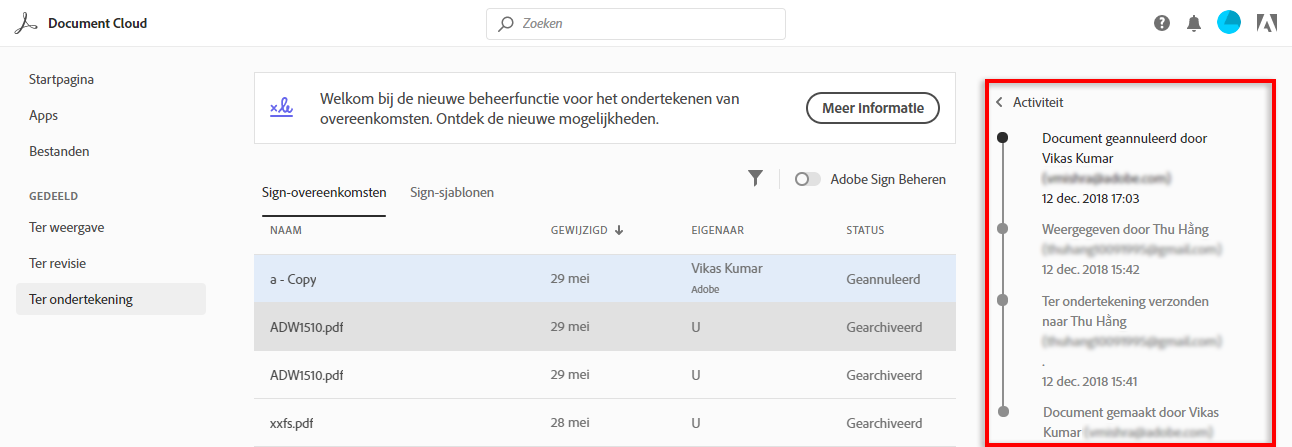Click the Meer Informatie button
The image size is (1292, 447).
(x=872, y=108)
